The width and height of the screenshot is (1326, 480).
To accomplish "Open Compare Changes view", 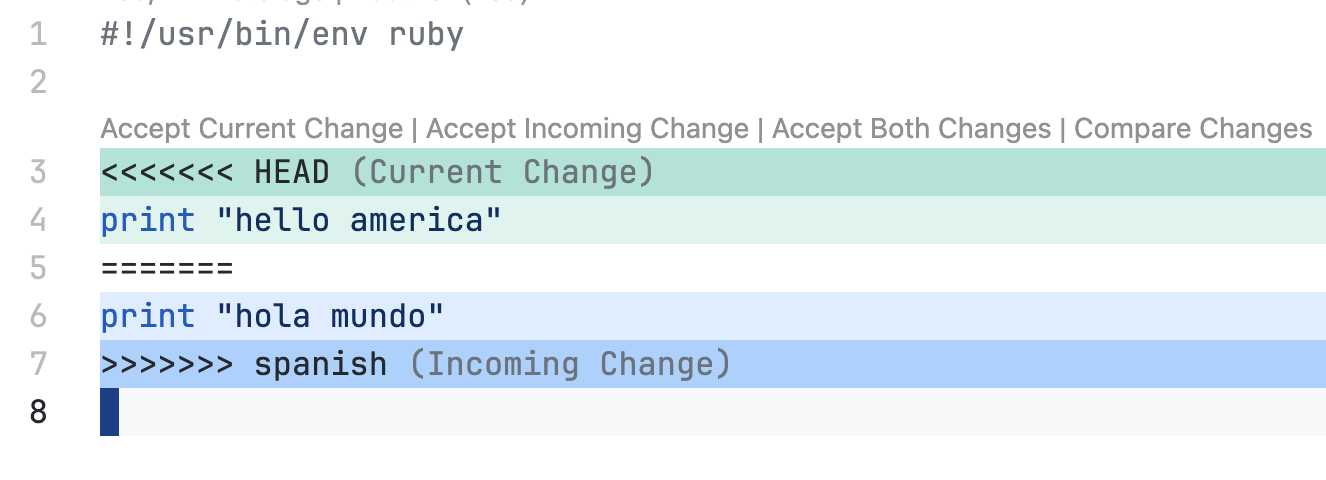I will tap(1192, 129).
